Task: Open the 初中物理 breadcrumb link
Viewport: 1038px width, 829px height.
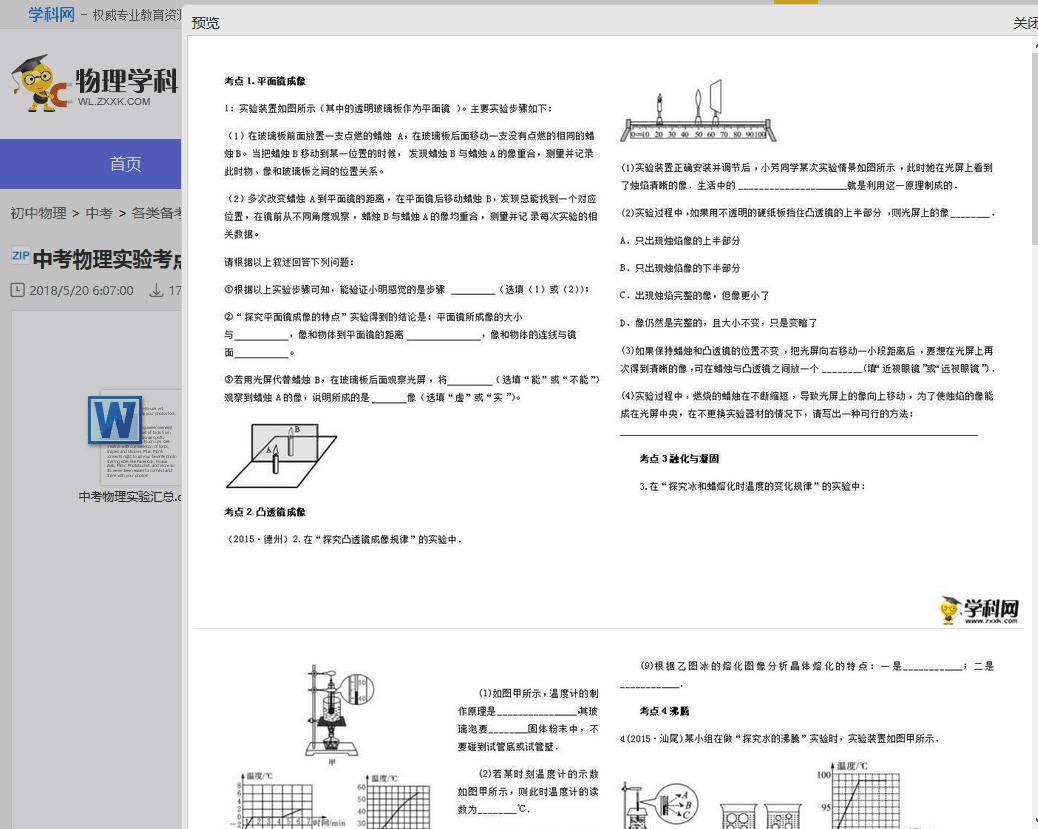Action: coord(37,214)
